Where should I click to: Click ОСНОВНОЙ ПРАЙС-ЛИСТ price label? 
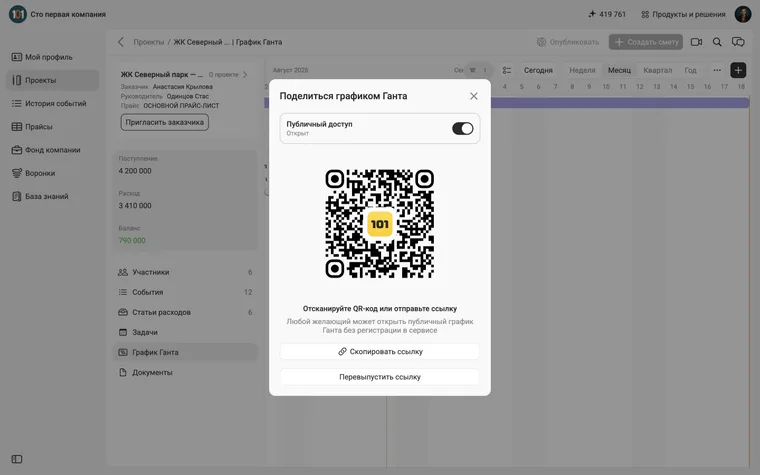point(181,105)
